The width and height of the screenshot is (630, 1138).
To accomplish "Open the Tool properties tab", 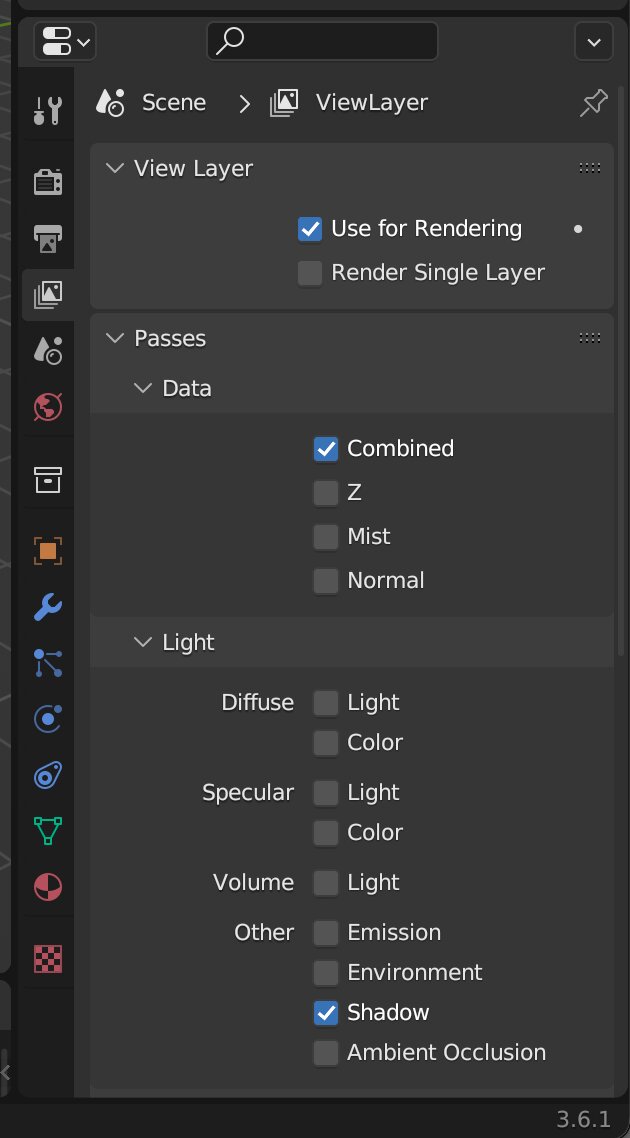I will [x=48, y=110].
